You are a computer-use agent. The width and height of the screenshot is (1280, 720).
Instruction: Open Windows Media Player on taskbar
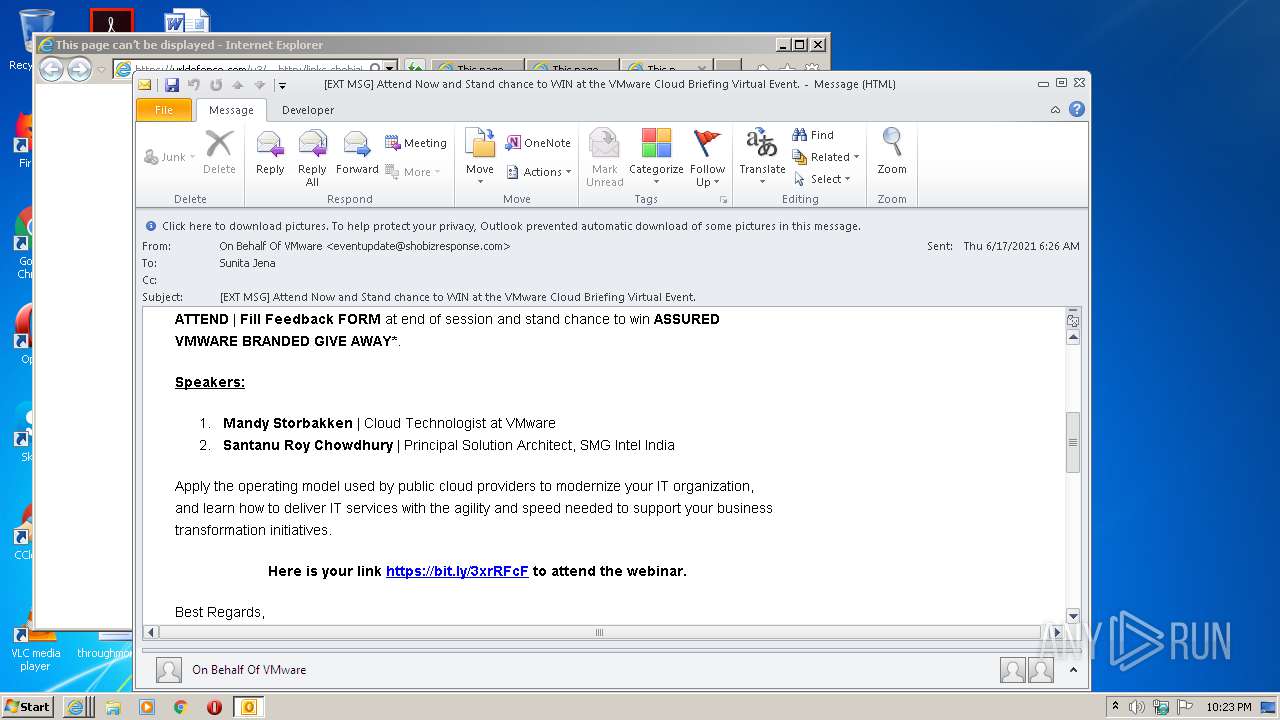pos(147,707)
